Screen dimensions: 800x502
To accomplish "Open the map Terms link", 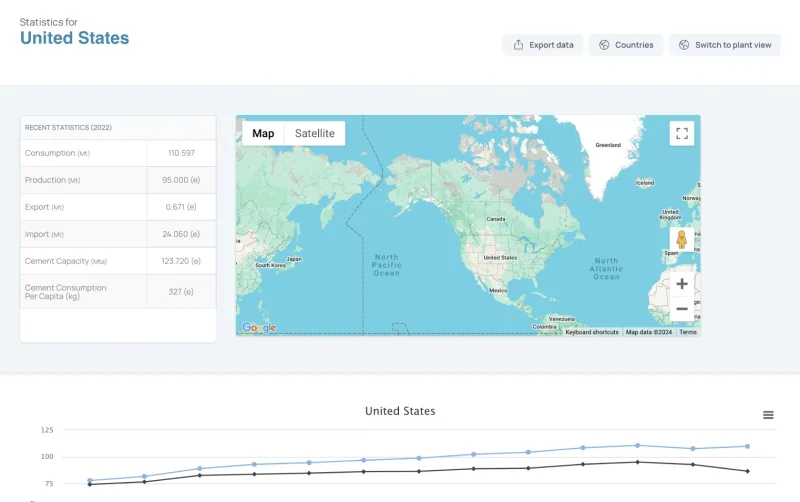I will 688,332.
